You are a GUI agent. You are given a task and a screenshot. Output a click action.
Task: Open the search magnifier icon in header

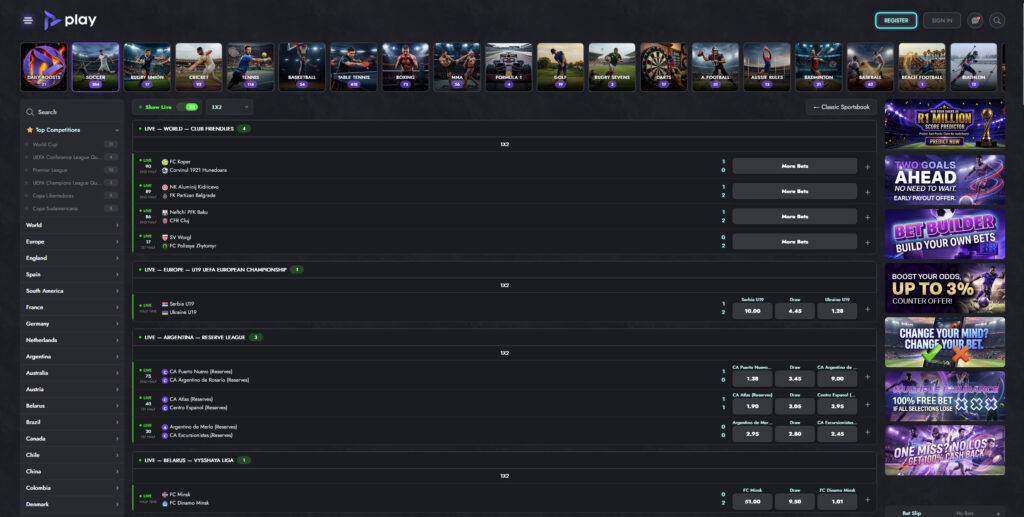(997, 20)
